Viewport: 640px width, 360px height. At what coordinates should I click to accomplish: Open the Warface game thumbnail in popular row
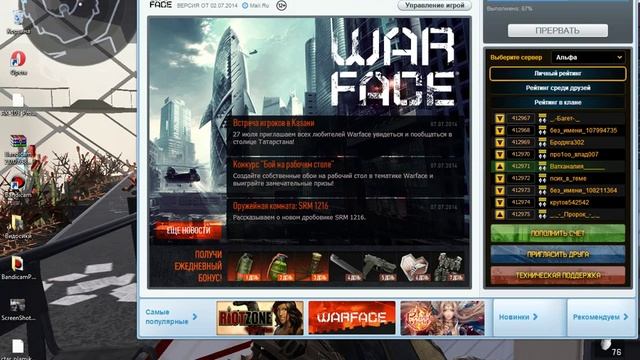click(352, 318)
